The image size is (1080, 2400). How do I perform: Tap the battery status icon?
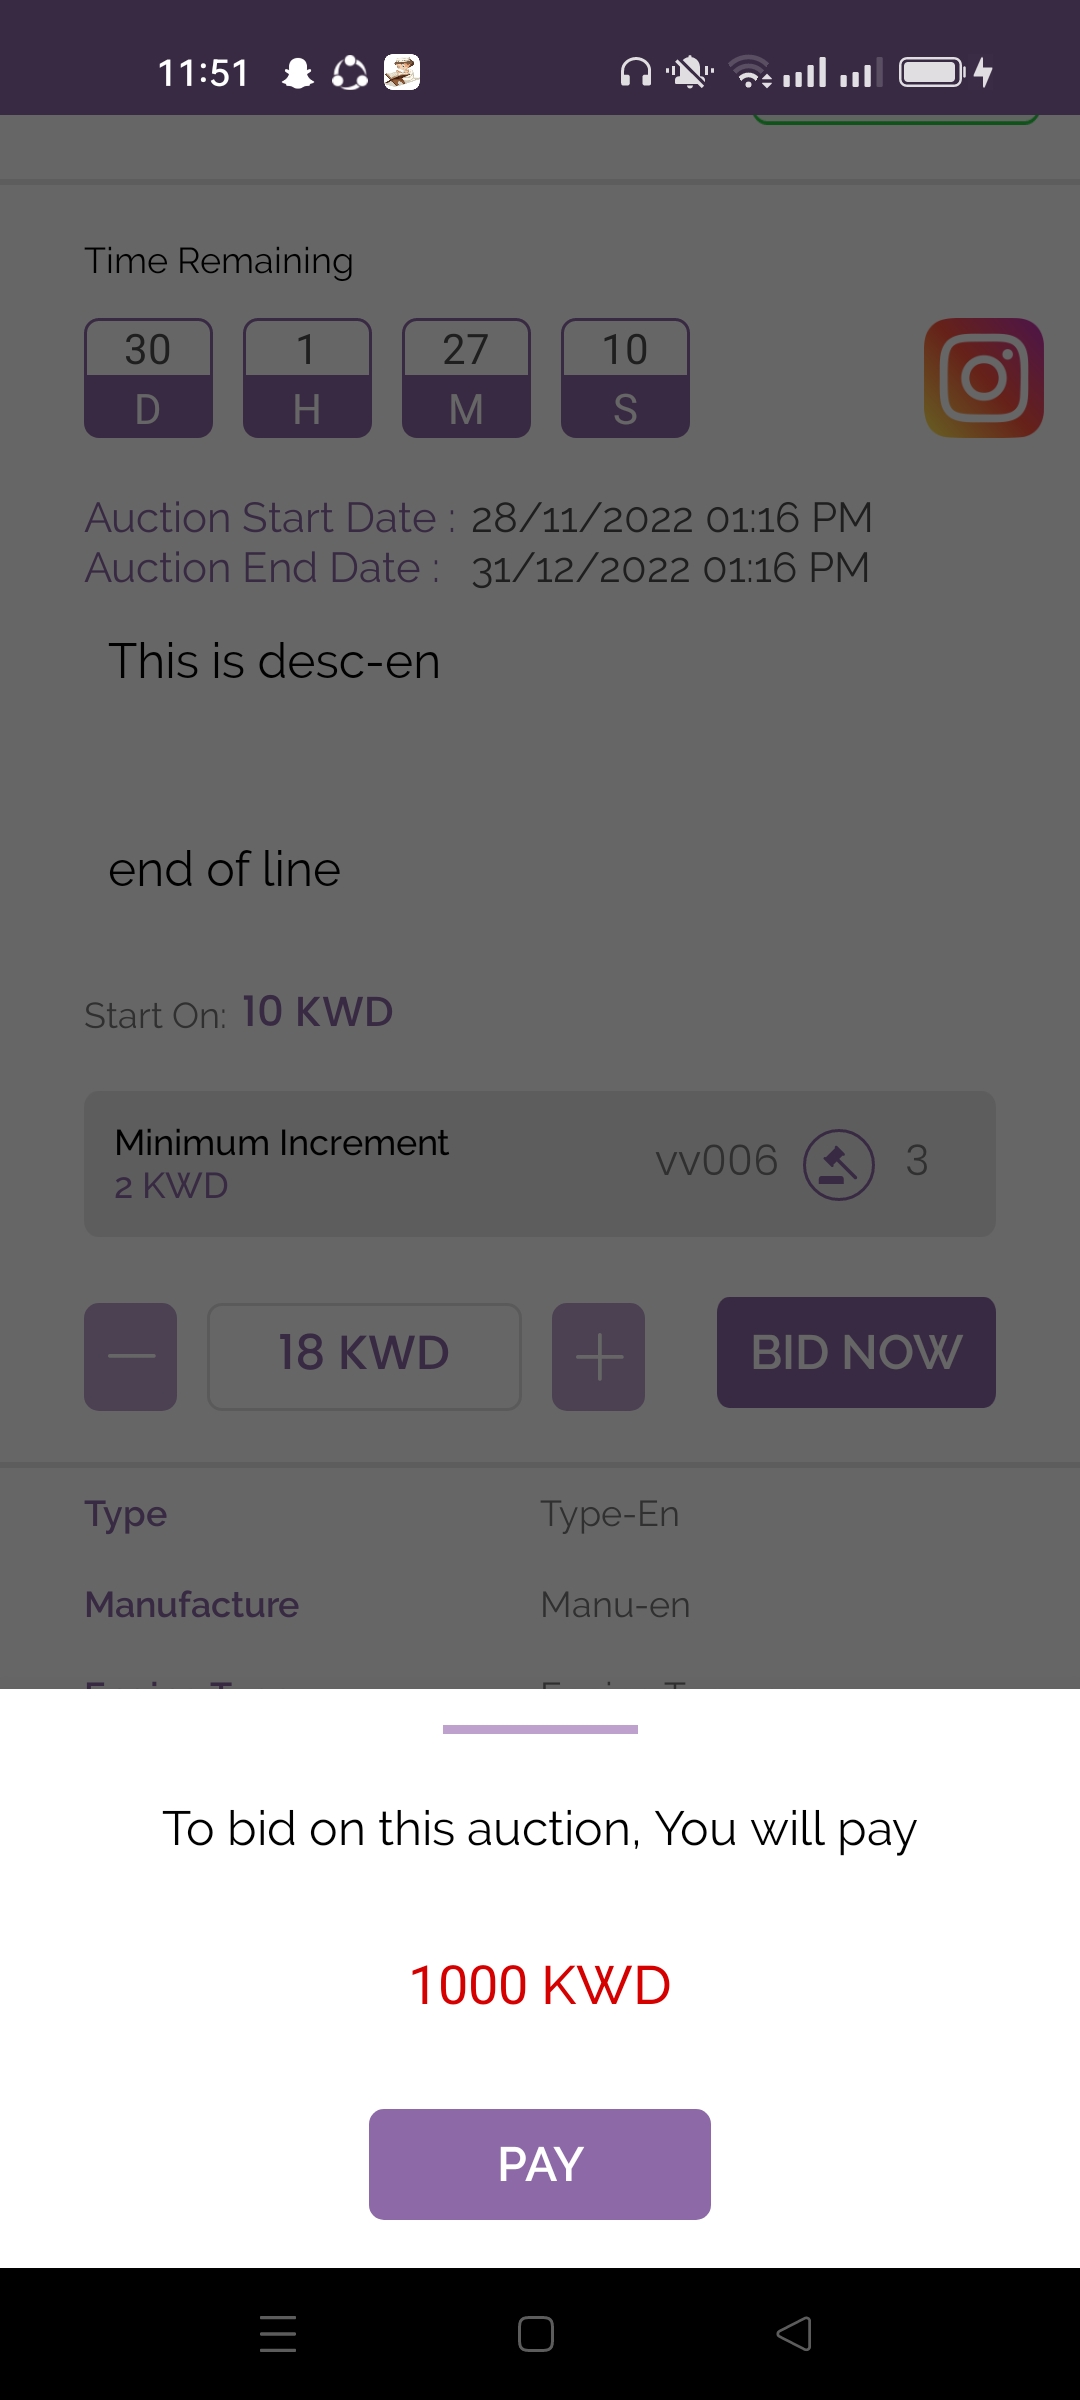point(932,73)
